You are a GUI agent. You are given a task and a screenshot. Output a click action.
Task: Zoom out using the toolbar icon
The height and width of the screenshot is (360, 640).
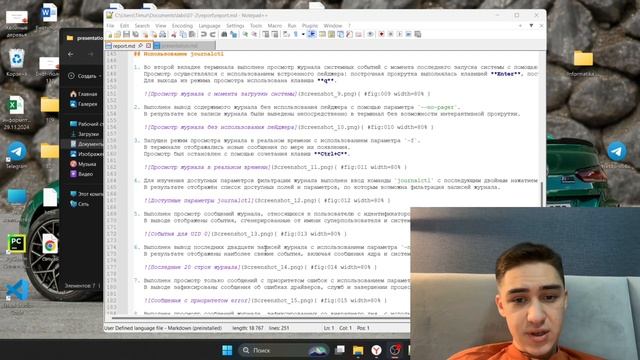254,34
